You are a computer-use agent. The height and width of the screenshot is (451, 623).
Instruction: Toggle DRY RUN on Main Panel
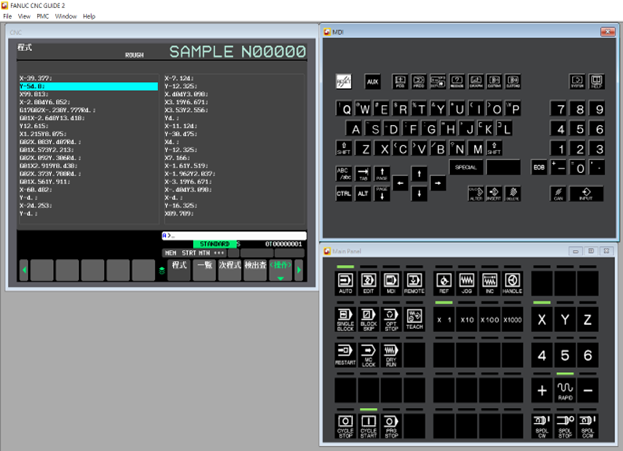tap(391, 355)
